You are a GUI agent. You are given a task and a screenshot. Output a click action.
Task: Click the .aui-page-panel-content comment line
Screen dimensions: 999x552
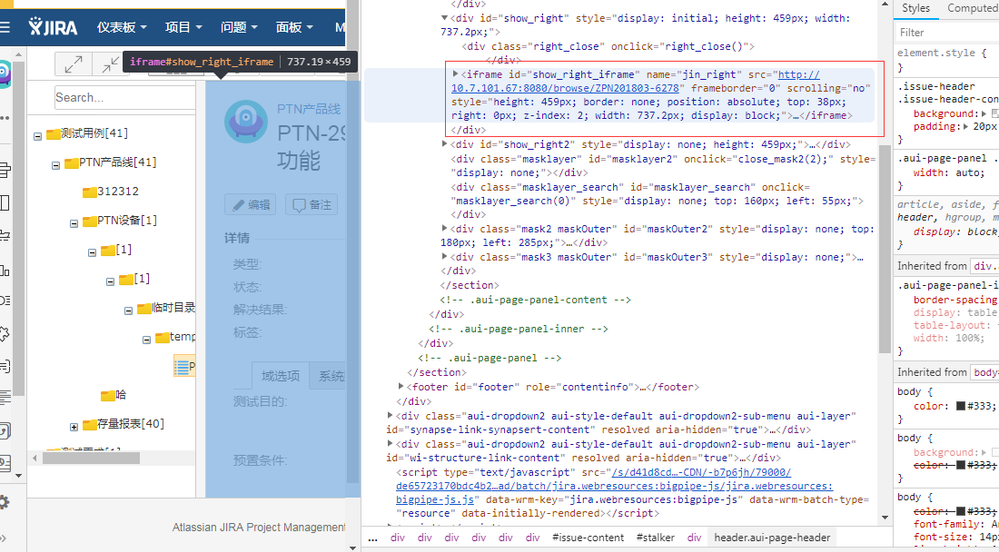click(535, 300)
